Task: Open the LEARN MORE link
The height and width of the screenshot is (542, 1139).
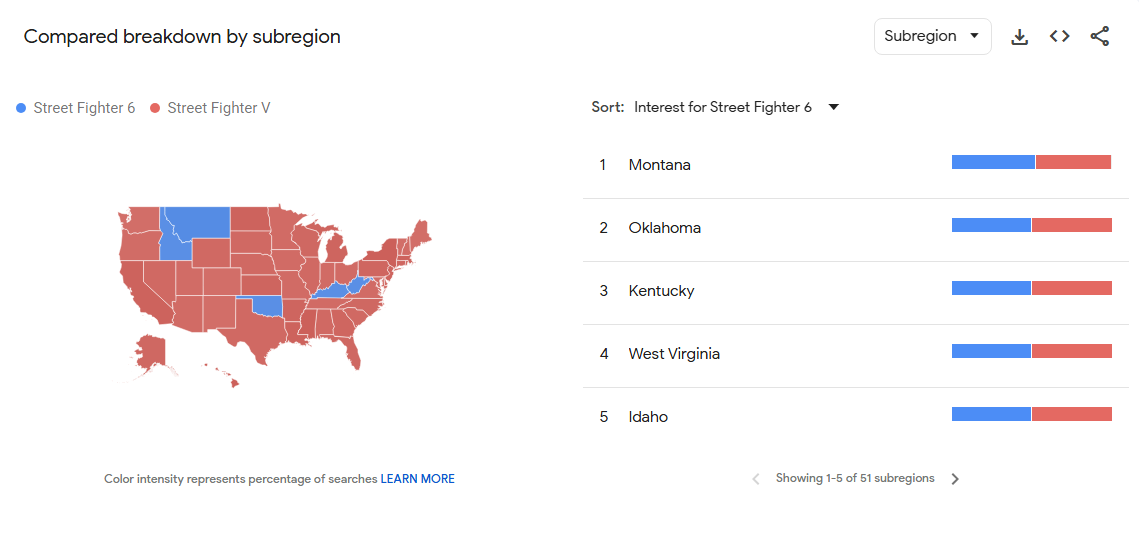Action: point(417,479)
